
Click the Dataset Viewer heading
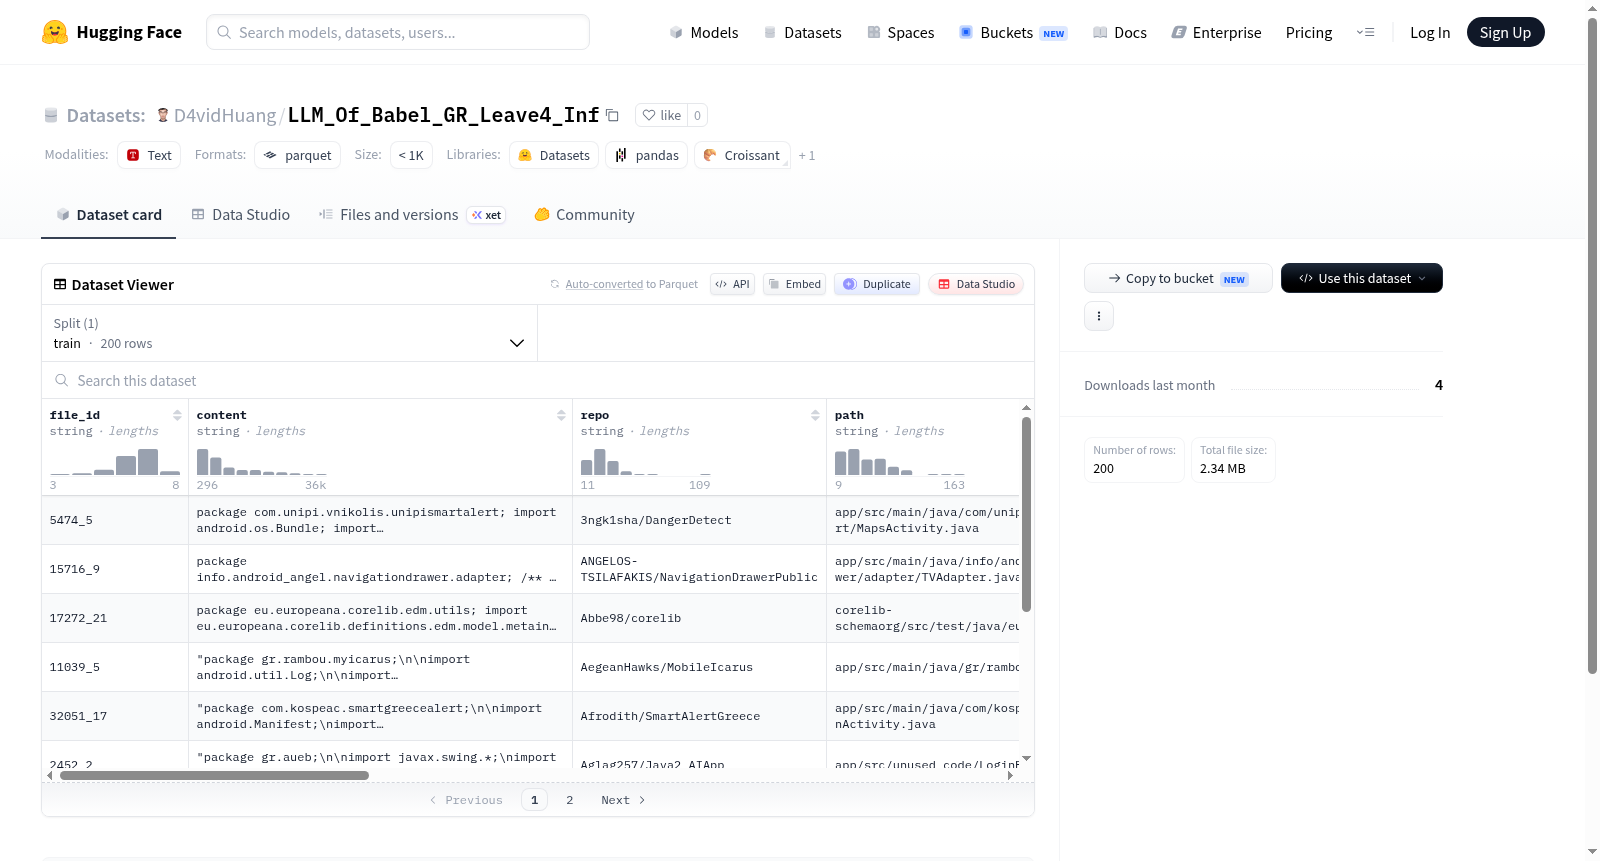click(113, 284)
